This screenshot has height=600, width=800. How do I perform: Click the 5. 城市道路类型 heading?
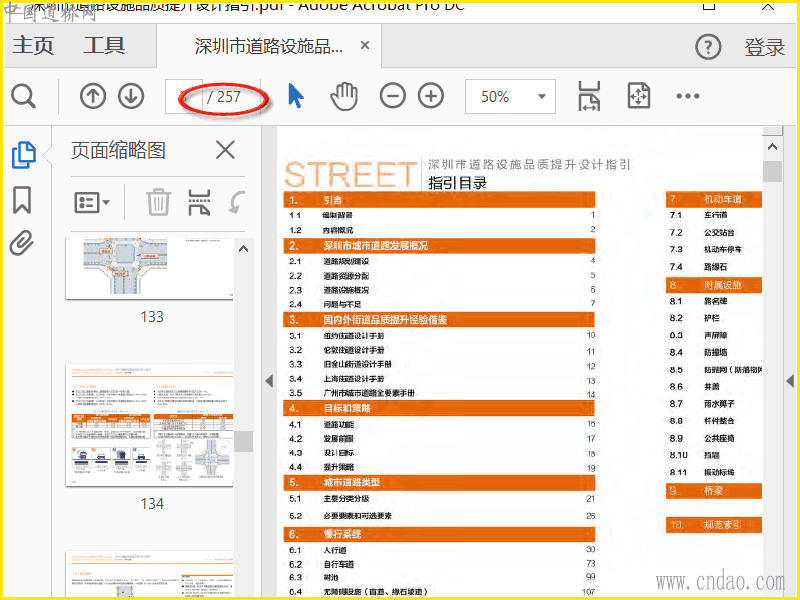pyautogui.click(x=439, y=483)
